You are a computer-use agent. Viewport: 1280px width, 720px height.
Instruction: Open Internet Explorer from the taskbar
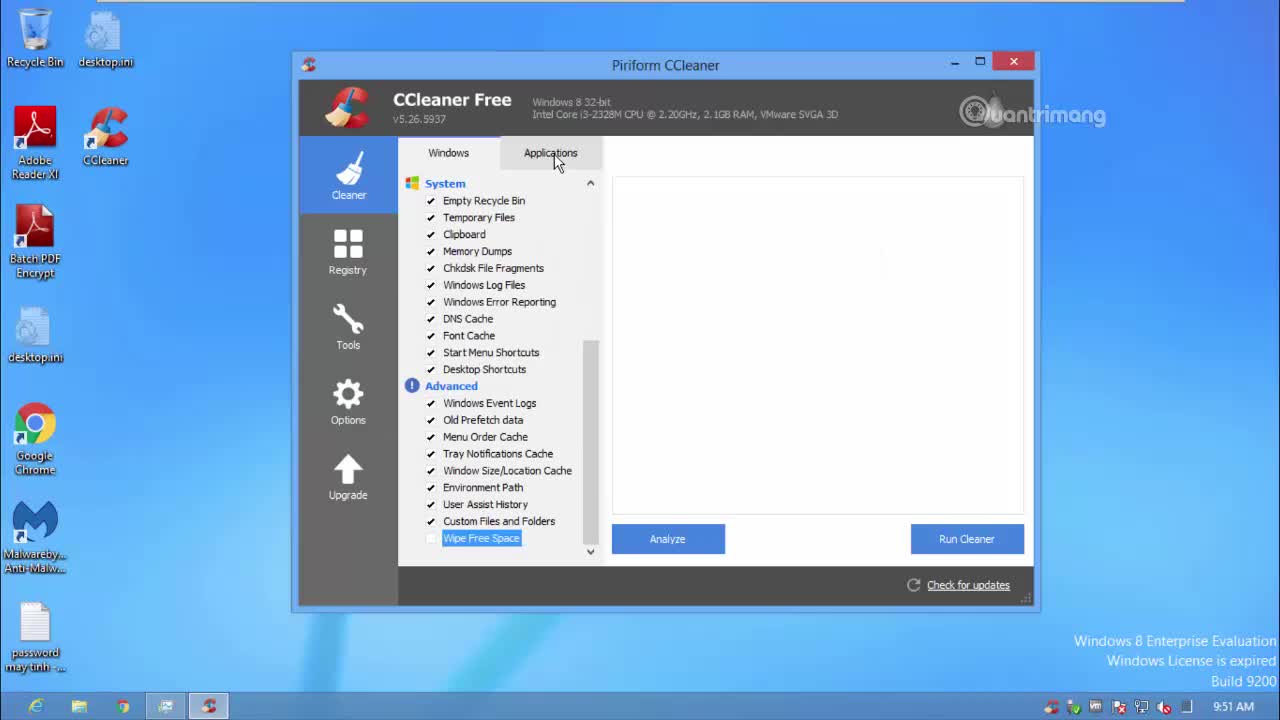(36, 706)
